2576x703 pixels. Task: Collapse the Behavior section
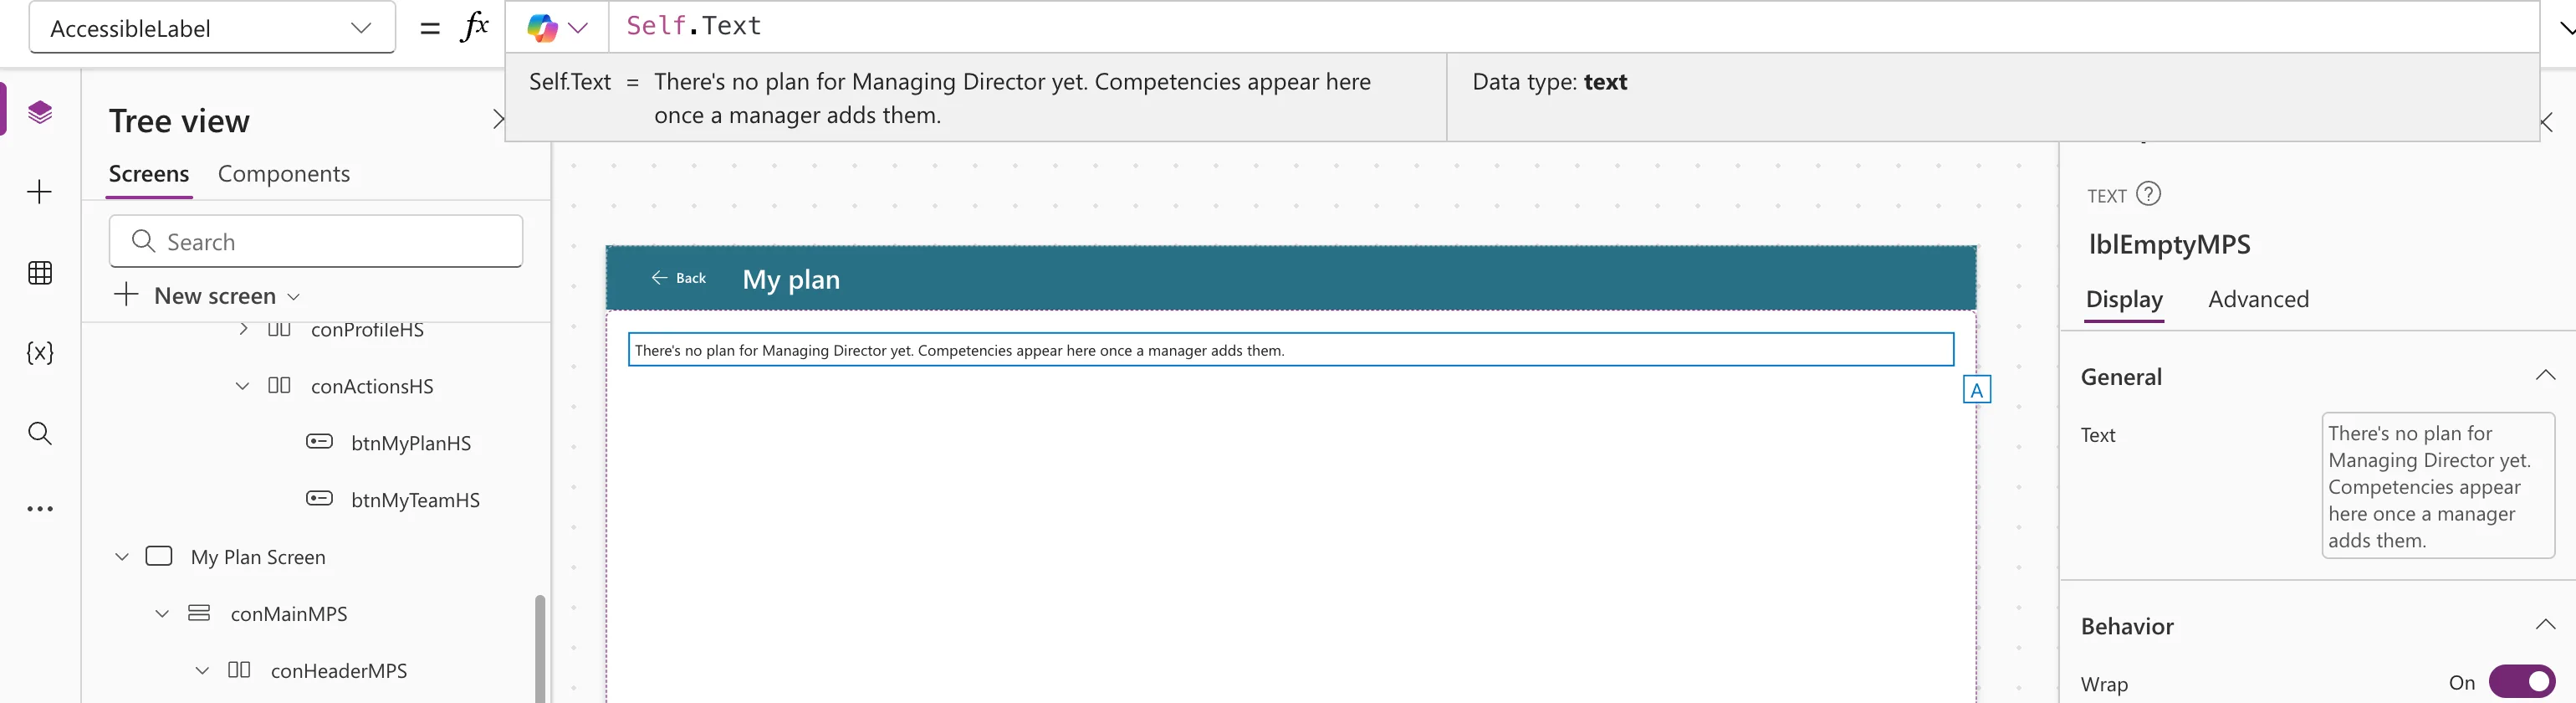click(x=2545, y=625)
